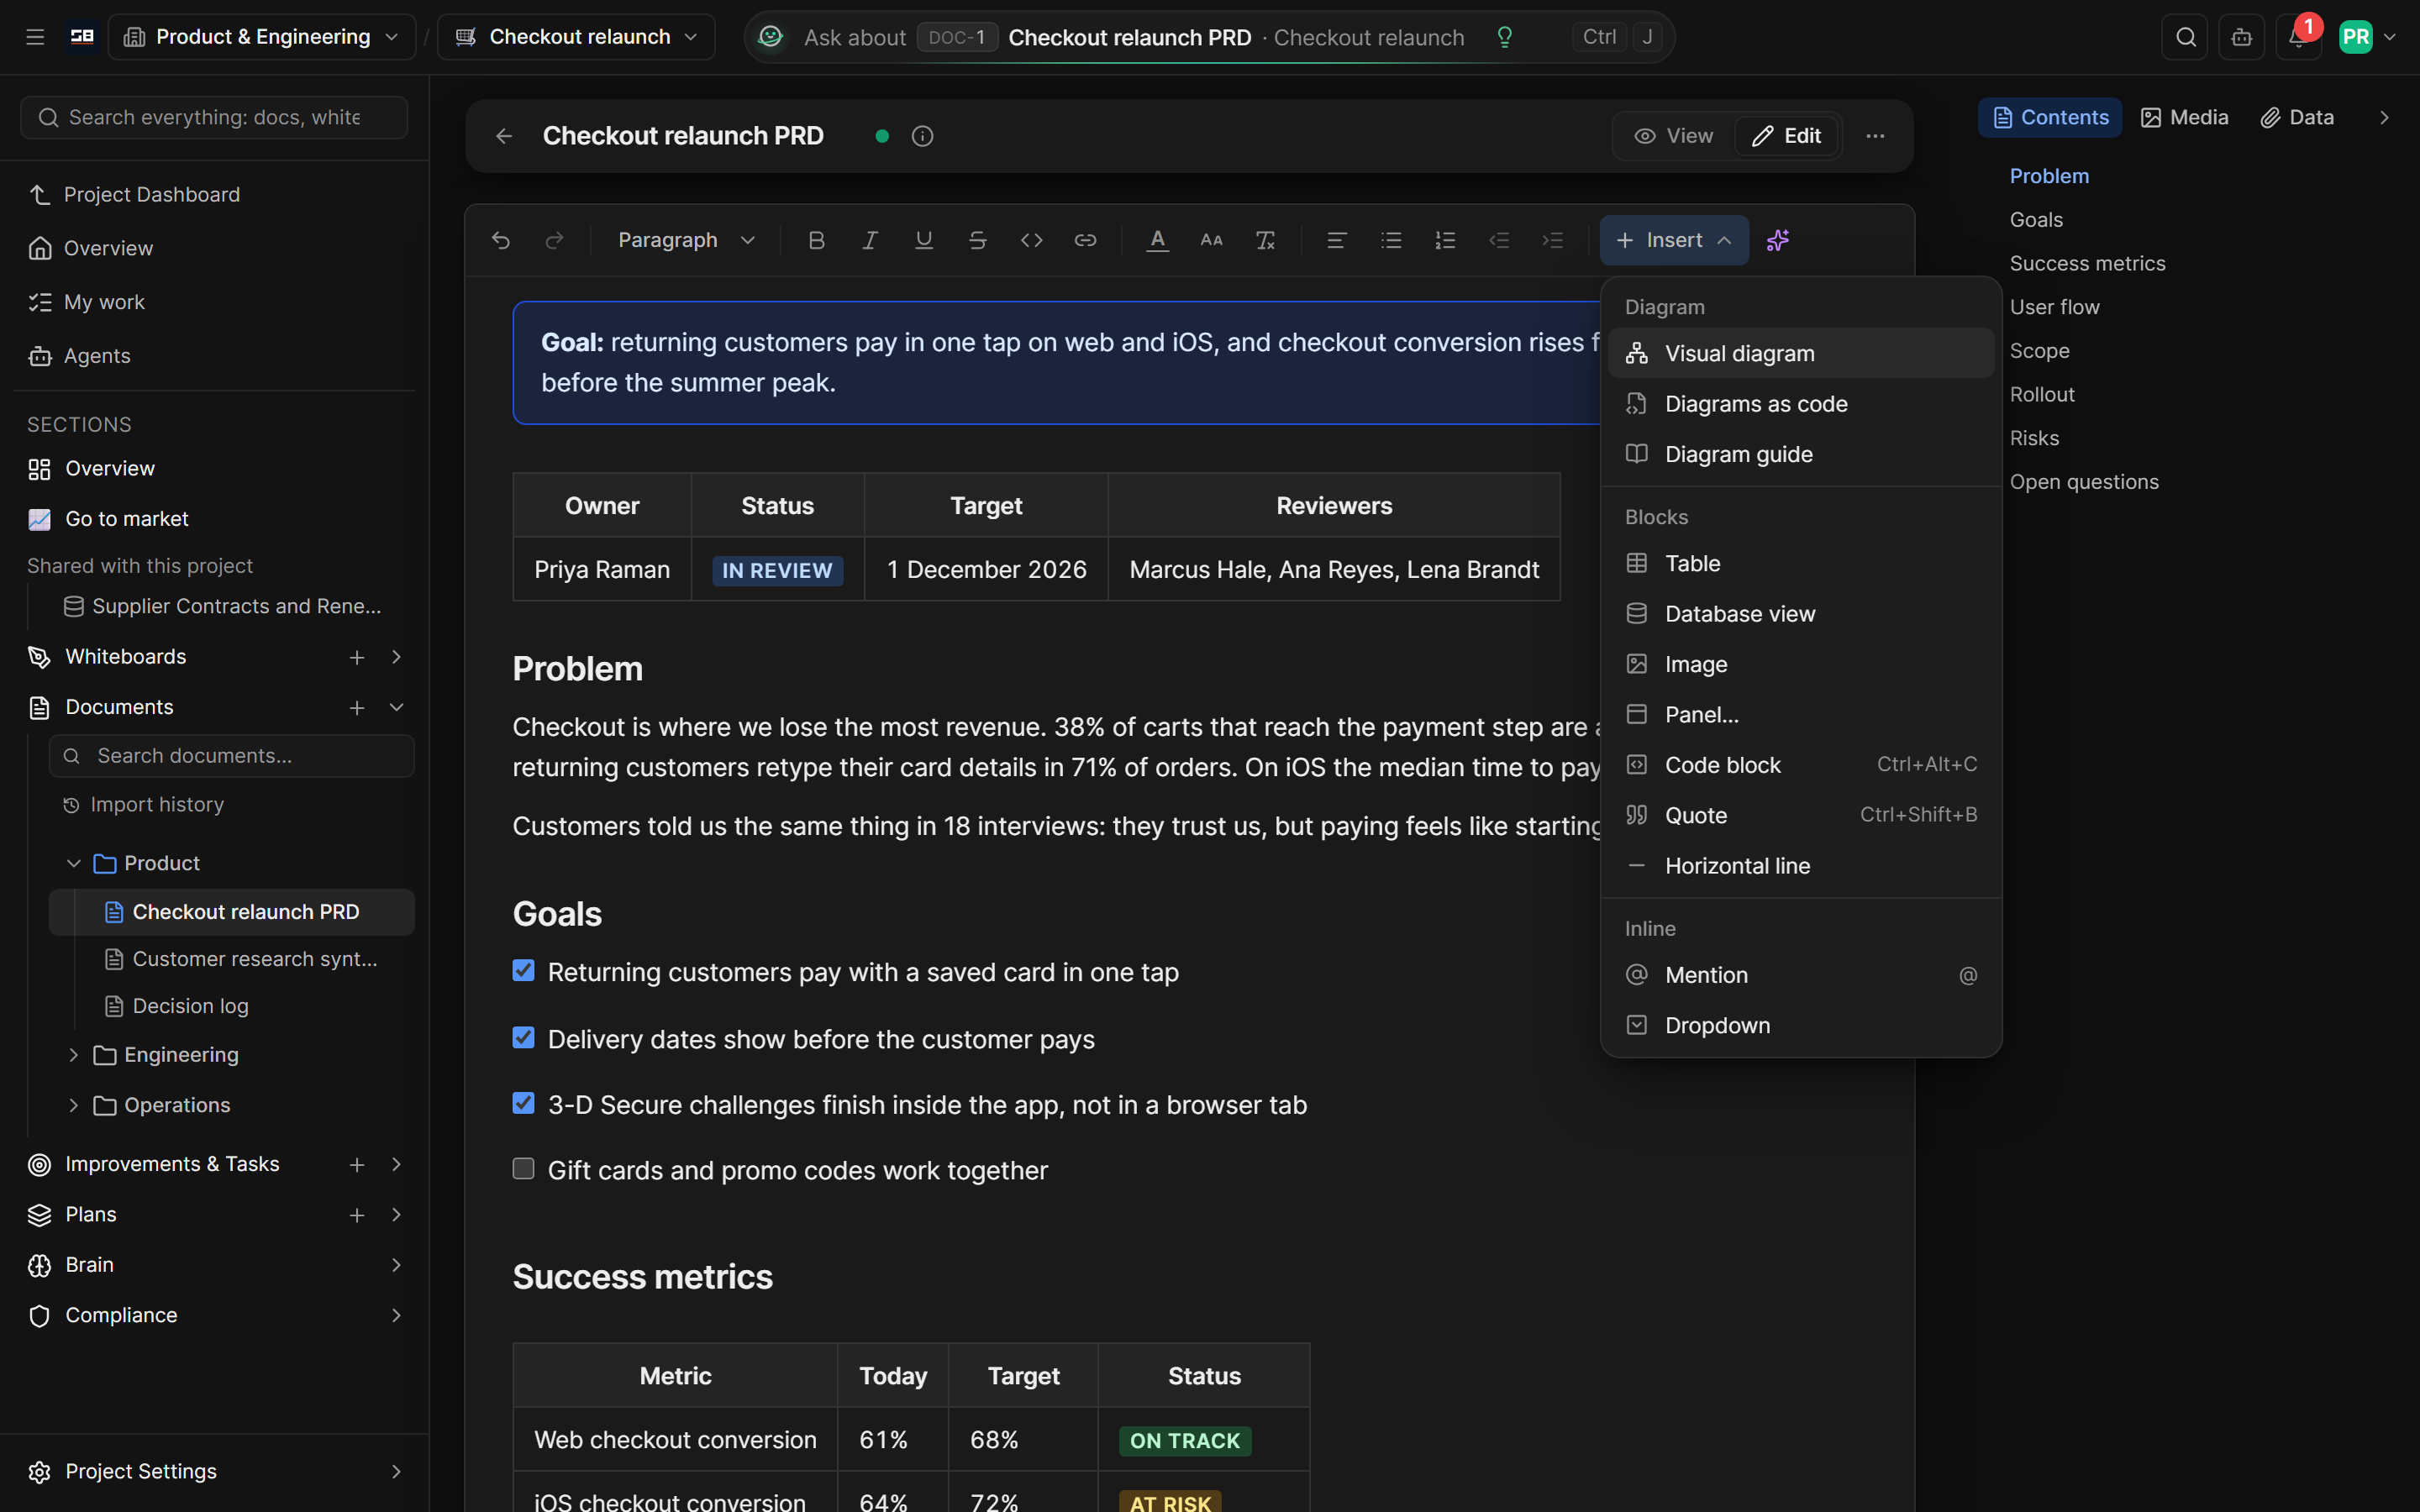Toggle italic formatting
Viewport: 2420px width, 1512px height.
pyautogui.click(x=870, y=240)
